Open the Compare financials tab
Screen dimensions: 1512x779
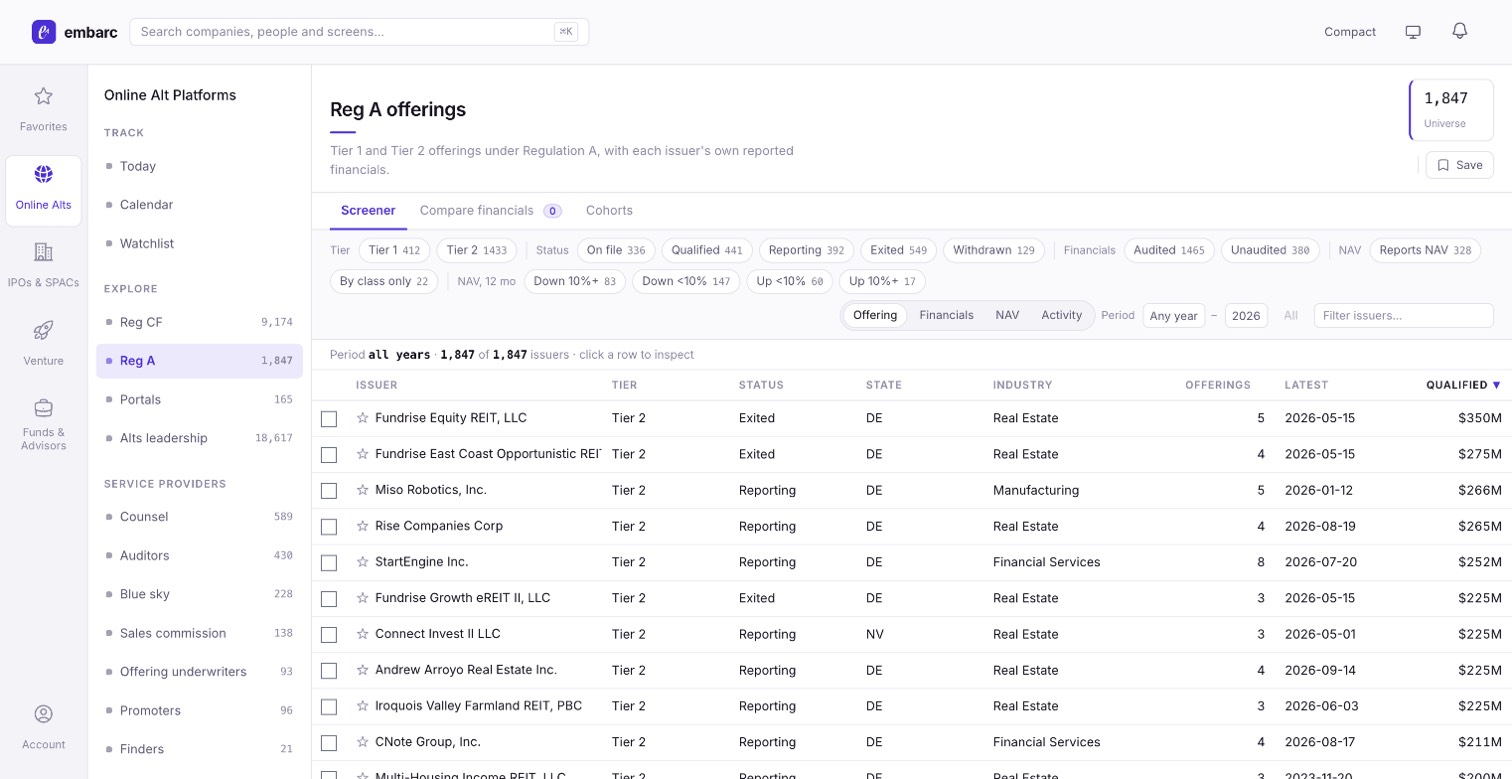(490, 211)
